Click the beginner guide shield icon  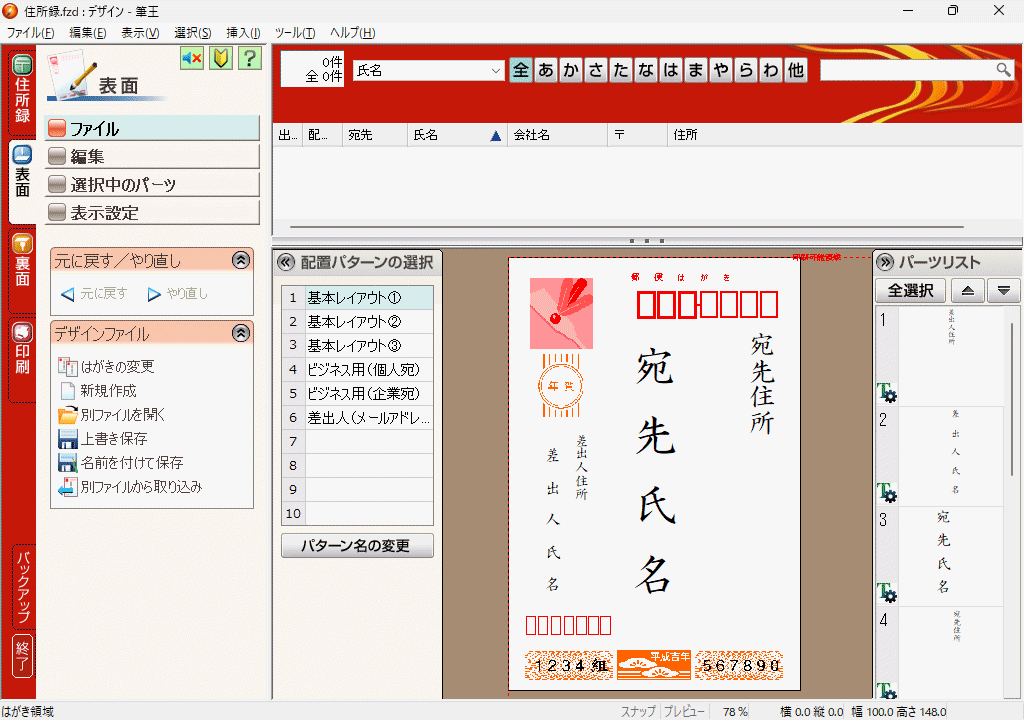(x=221, y=59)
